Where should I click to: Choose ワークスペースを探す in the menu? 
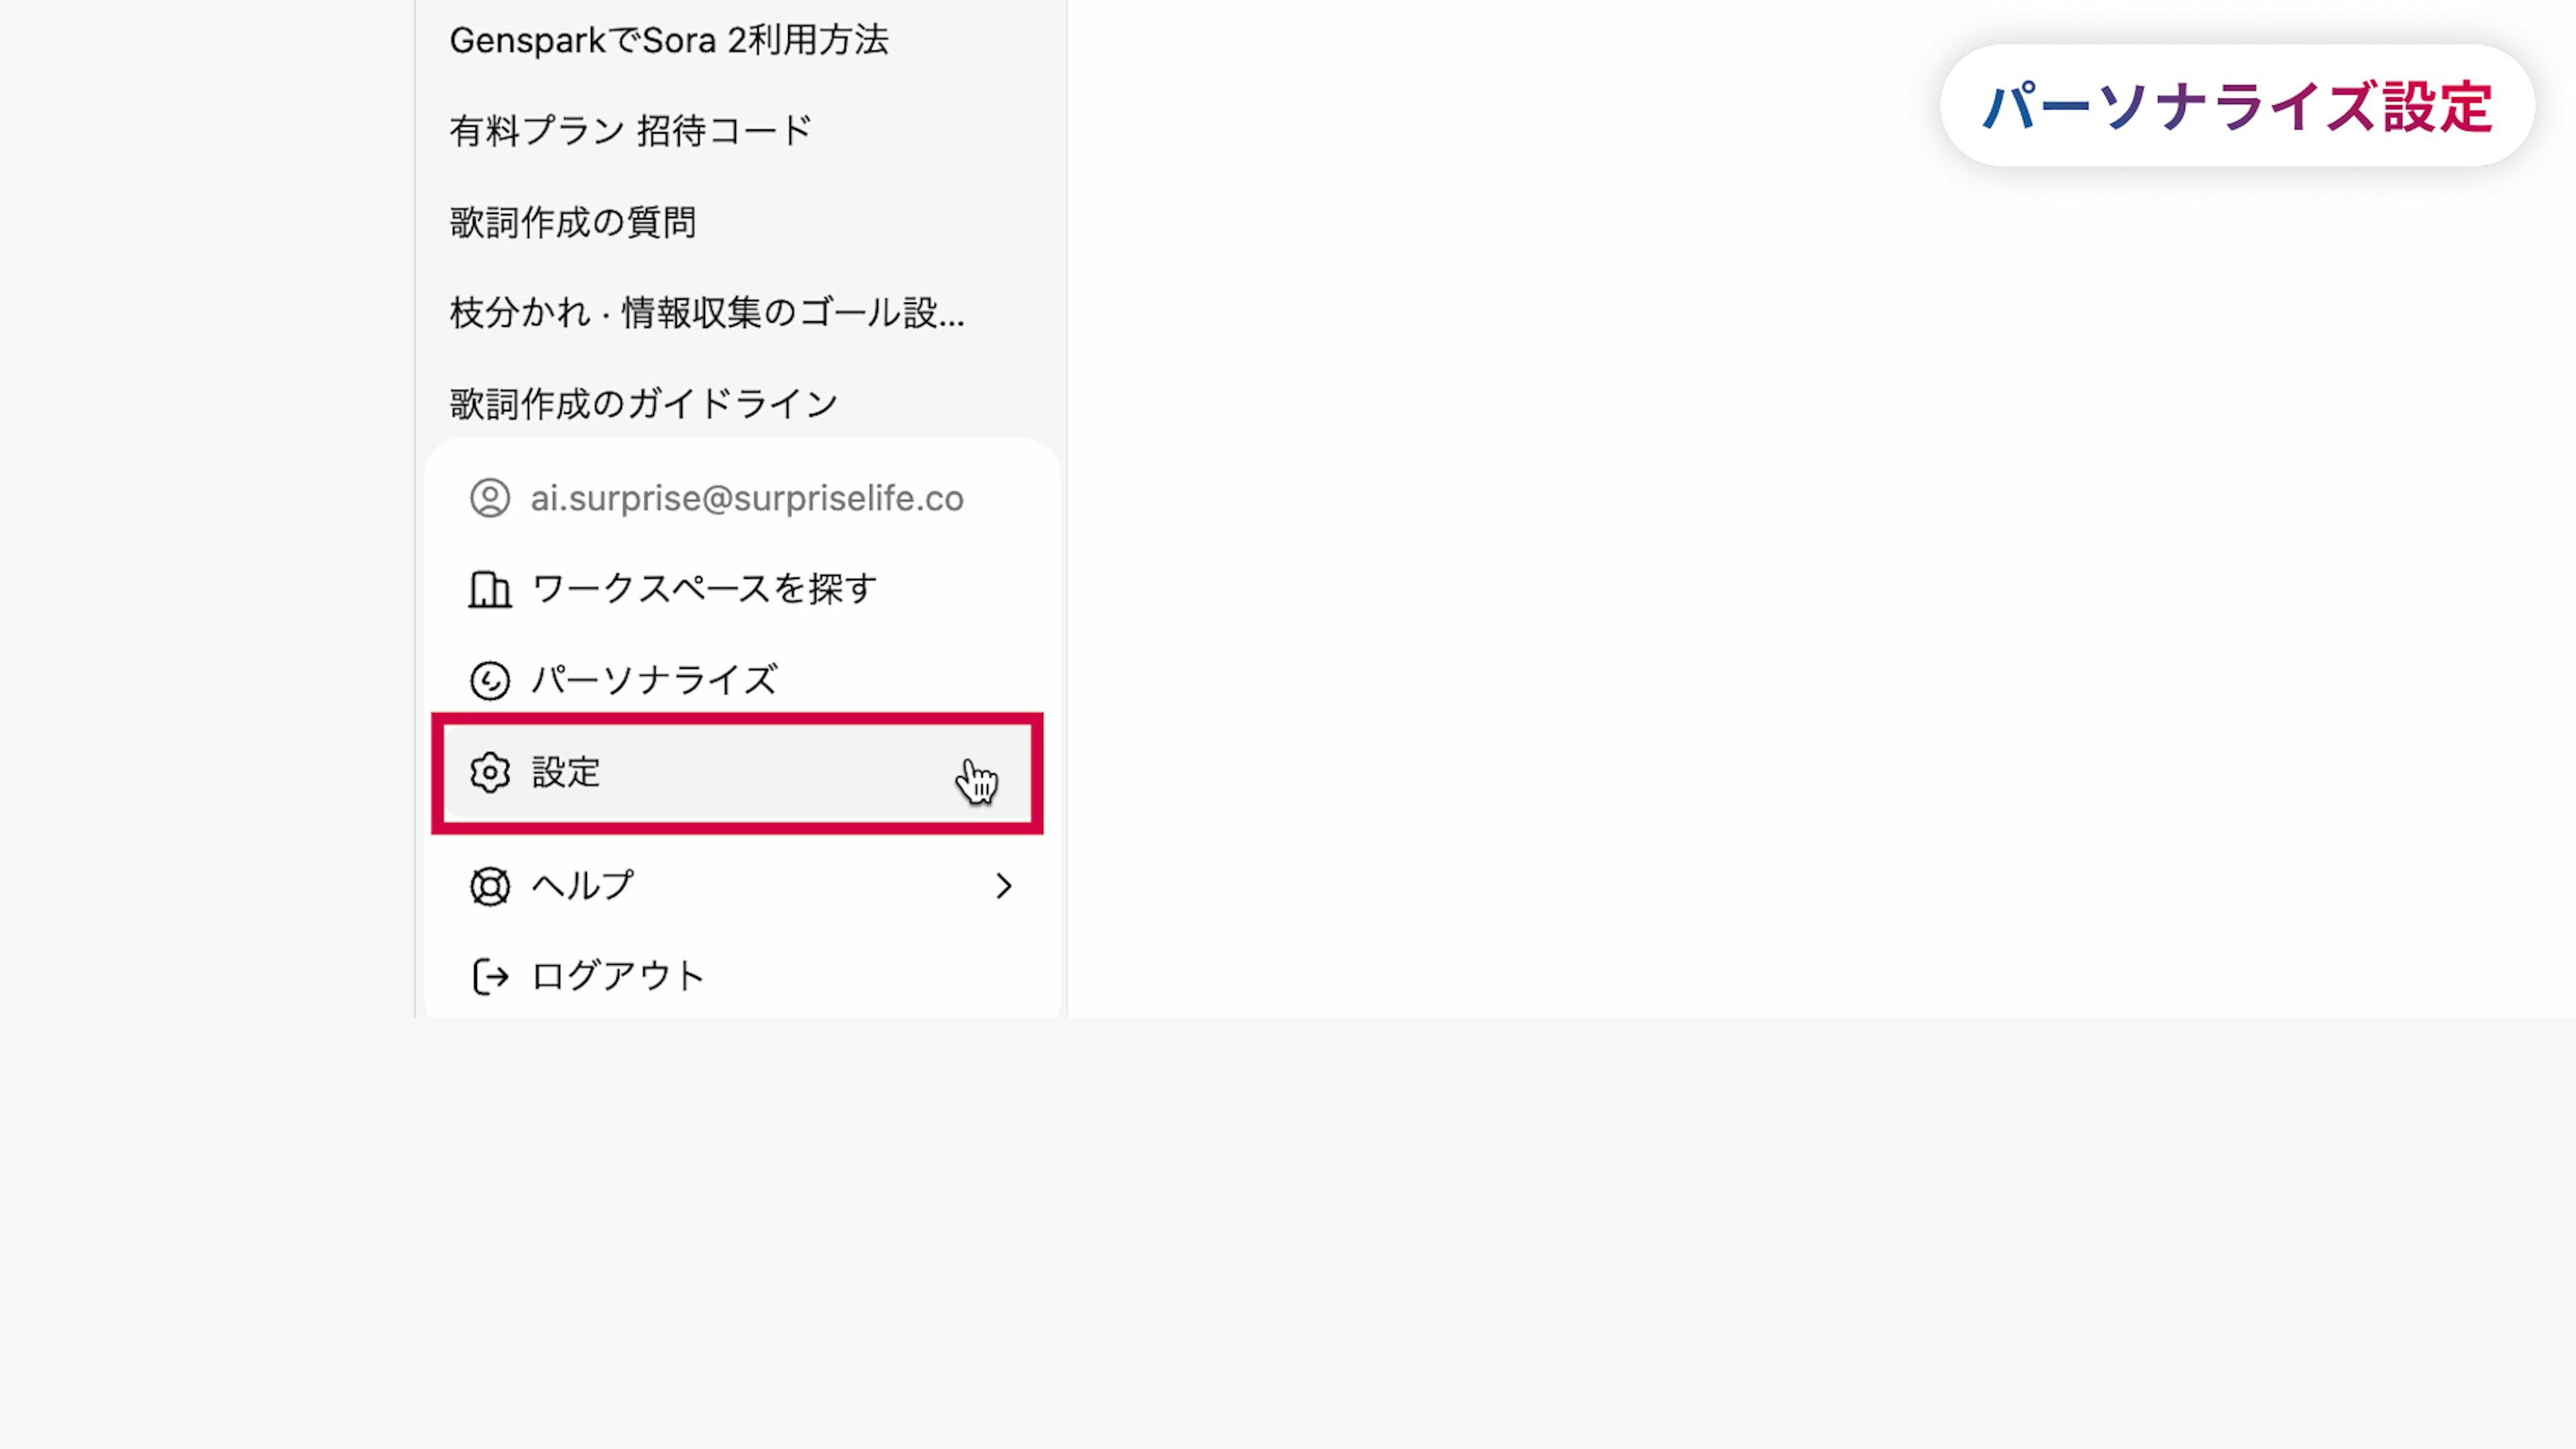(704, 590)
